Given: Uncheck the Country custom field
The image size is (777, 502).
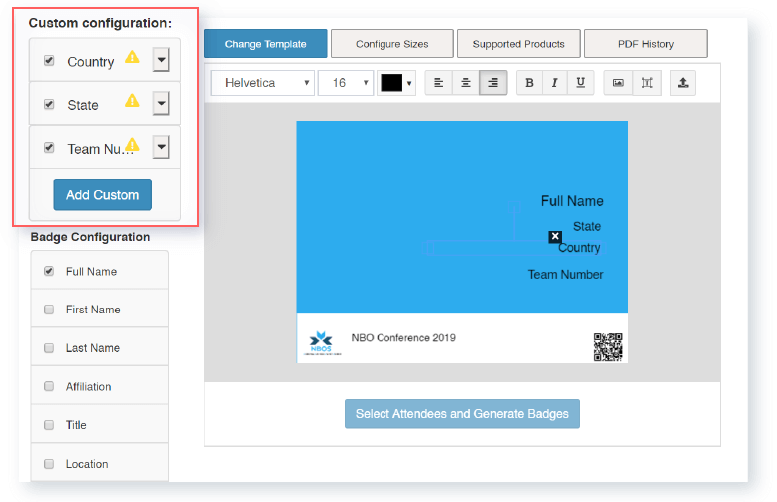Looking at the screenshot, I should point(49,60).
